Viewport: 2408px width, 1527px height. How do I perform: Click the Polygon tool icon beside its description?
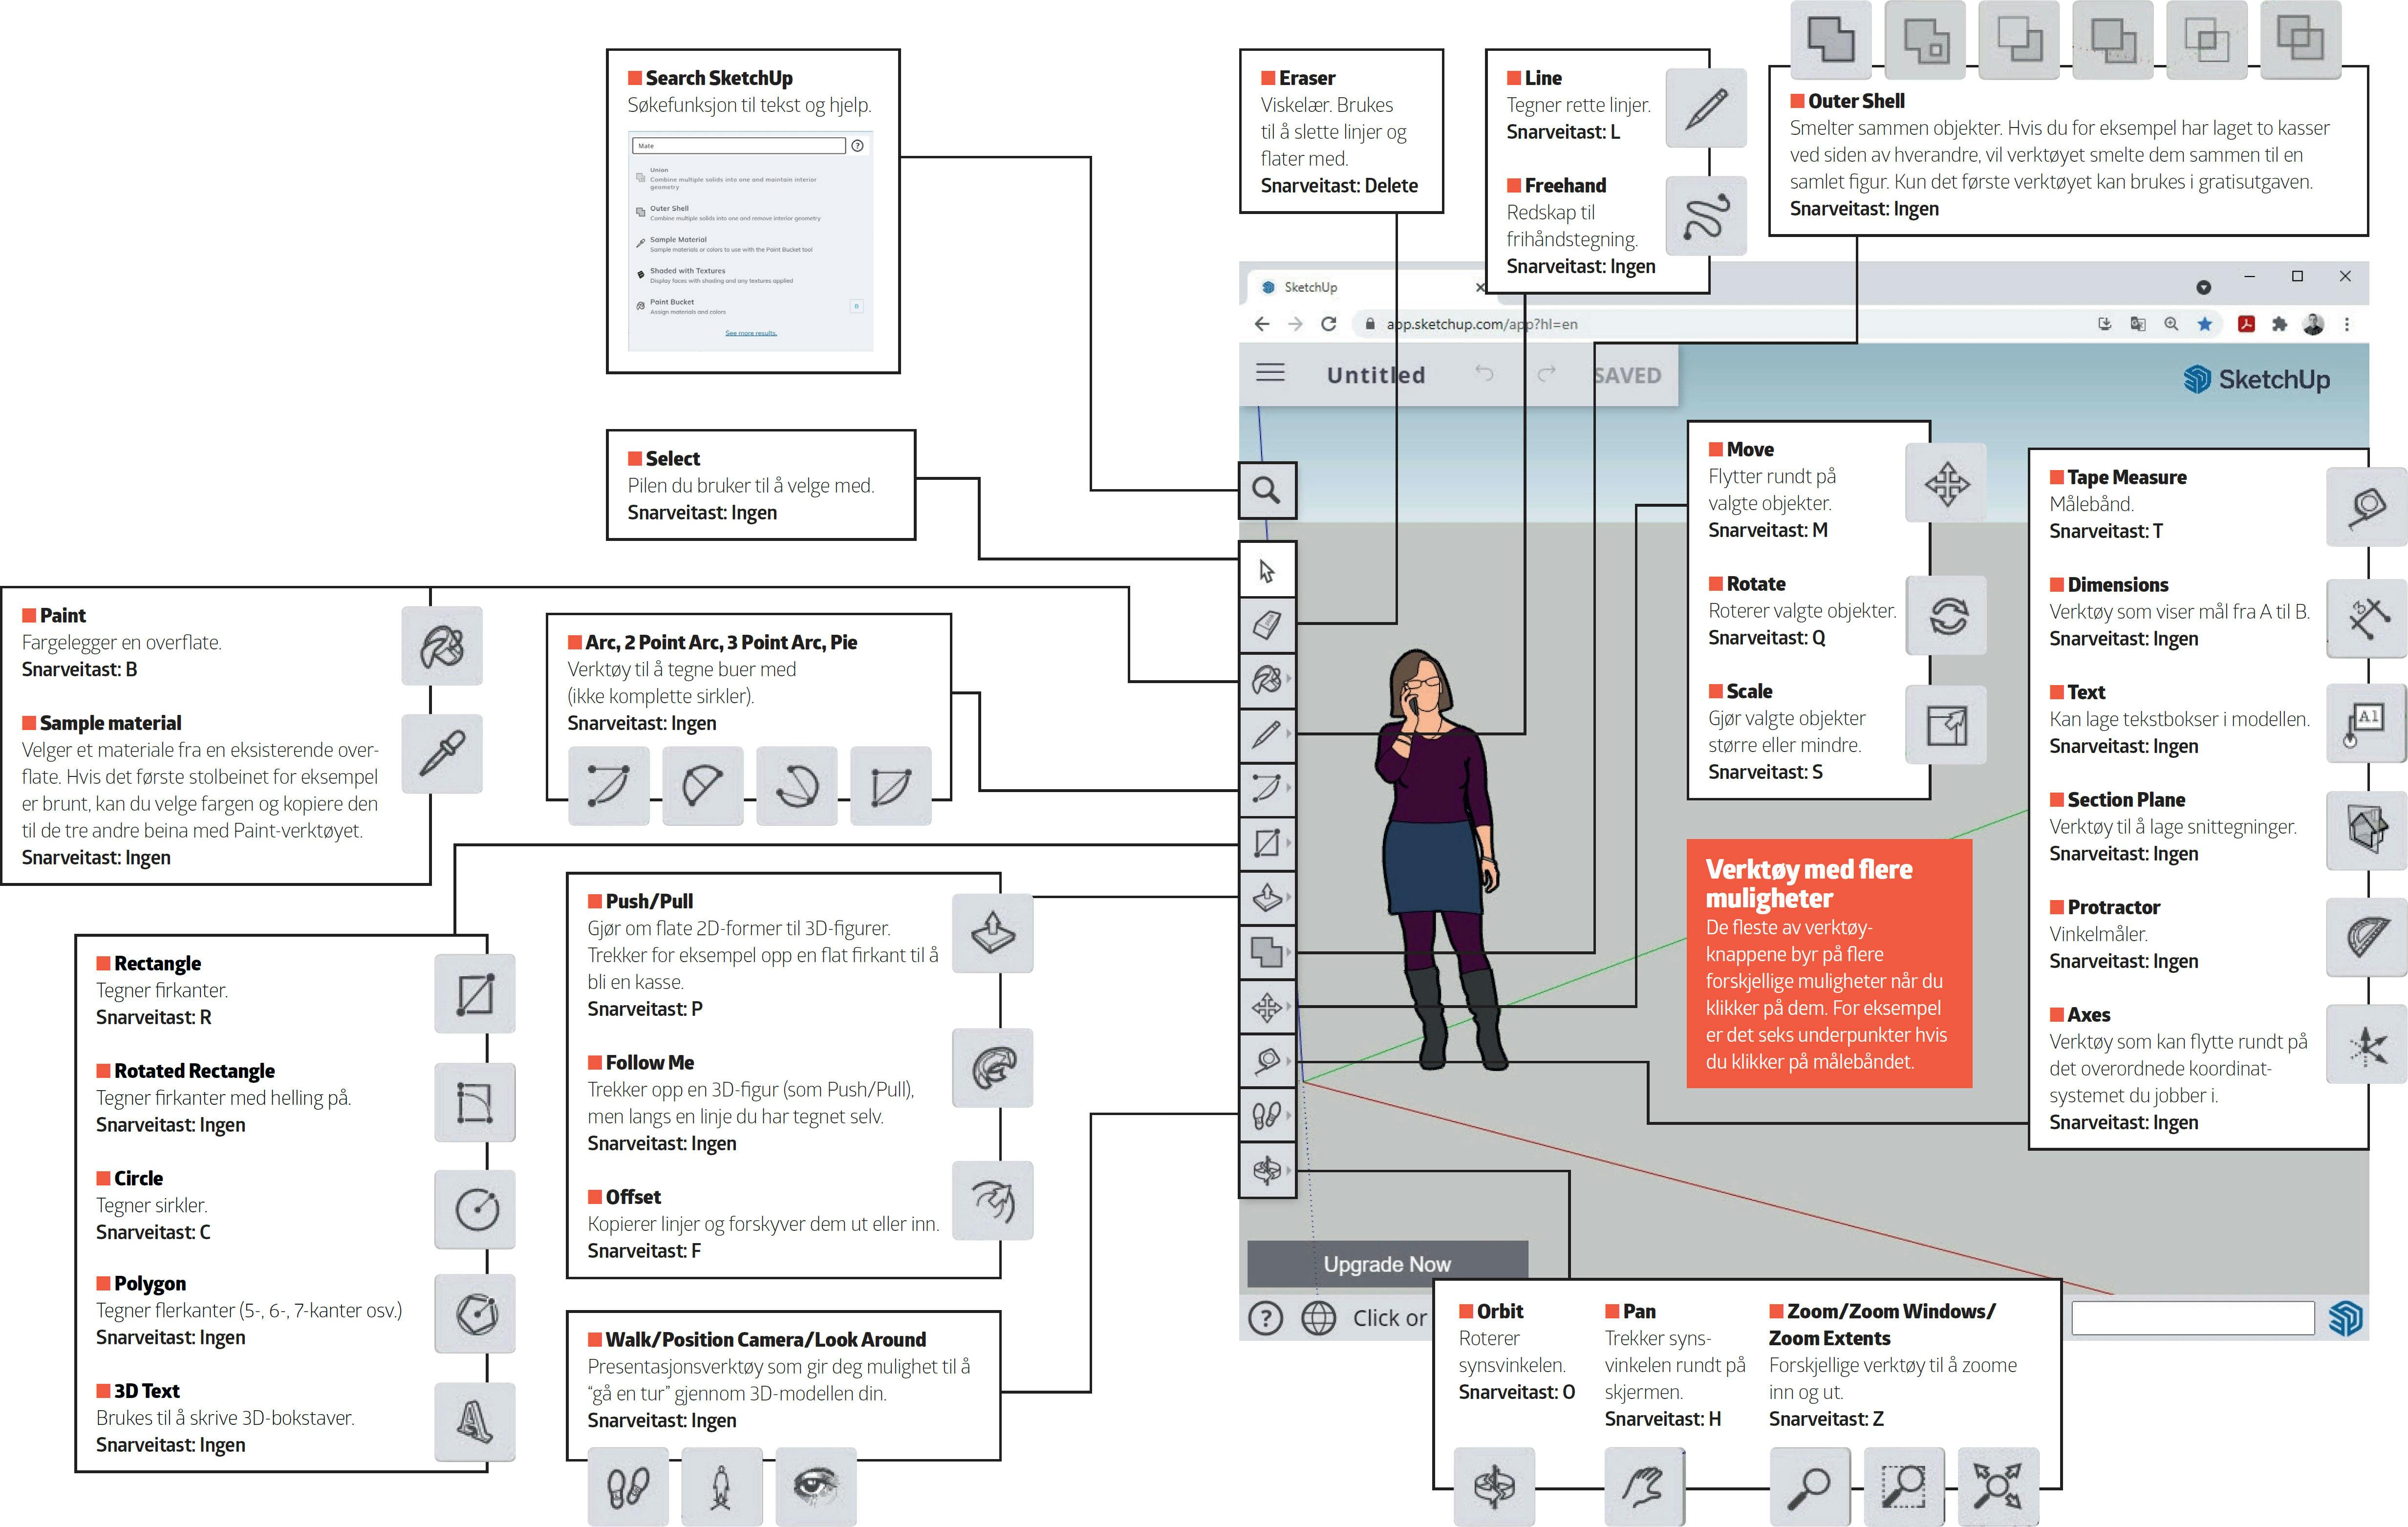coord(475,1313)
